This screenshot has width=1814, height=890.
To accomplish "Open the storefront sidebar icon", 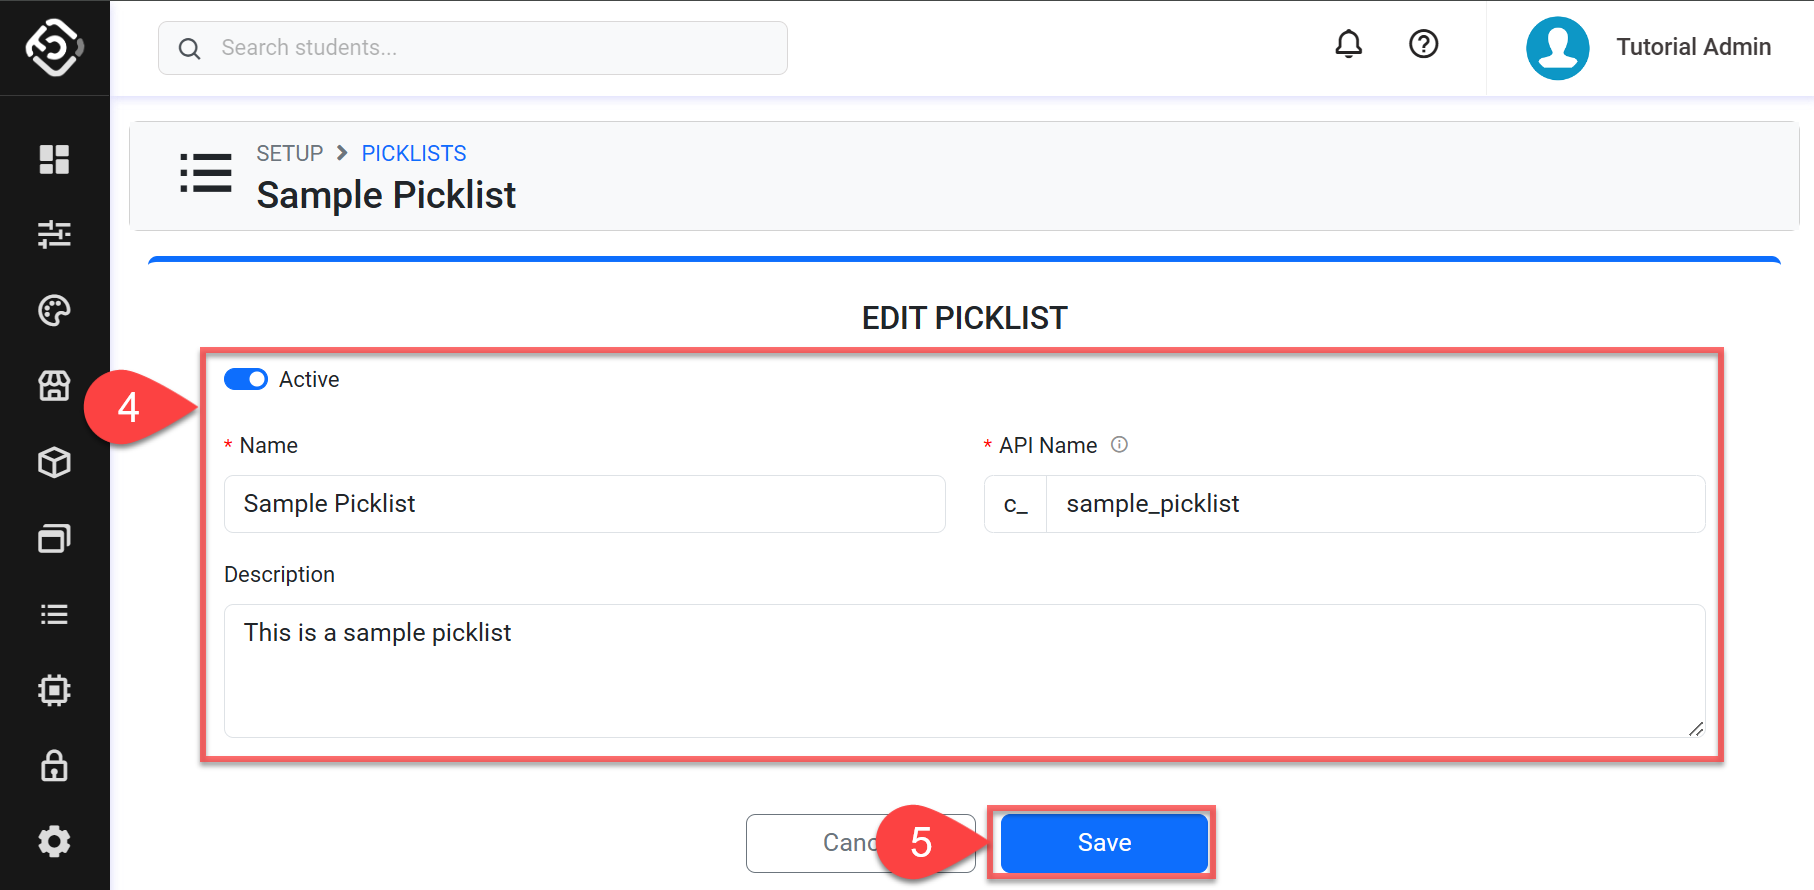I will click(54, 386).
